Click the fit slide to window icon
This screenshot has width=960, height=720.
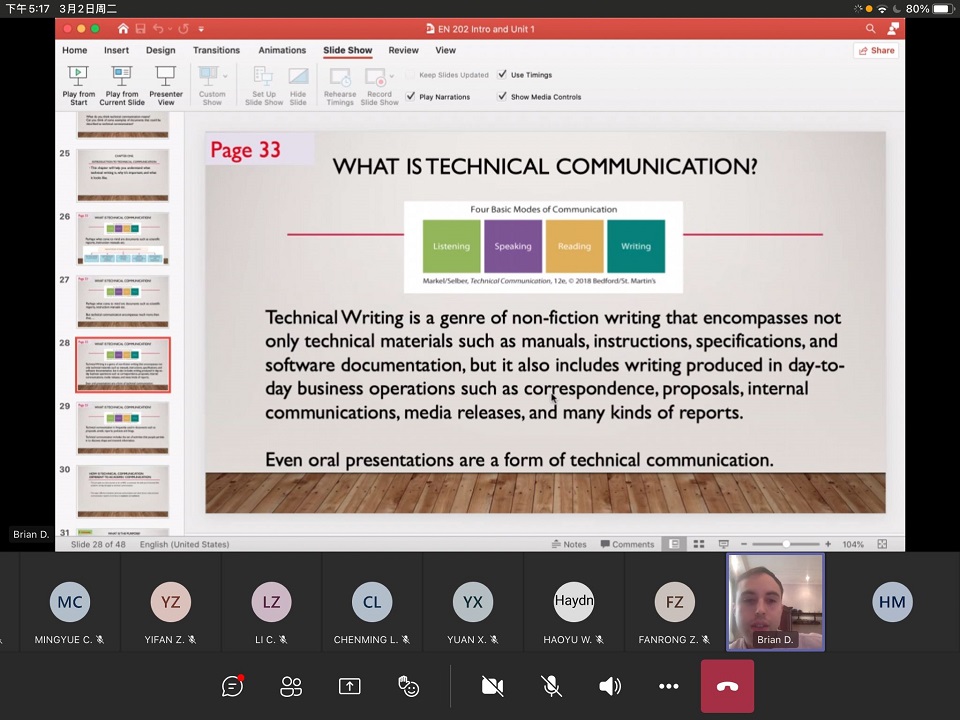[882, 544]
